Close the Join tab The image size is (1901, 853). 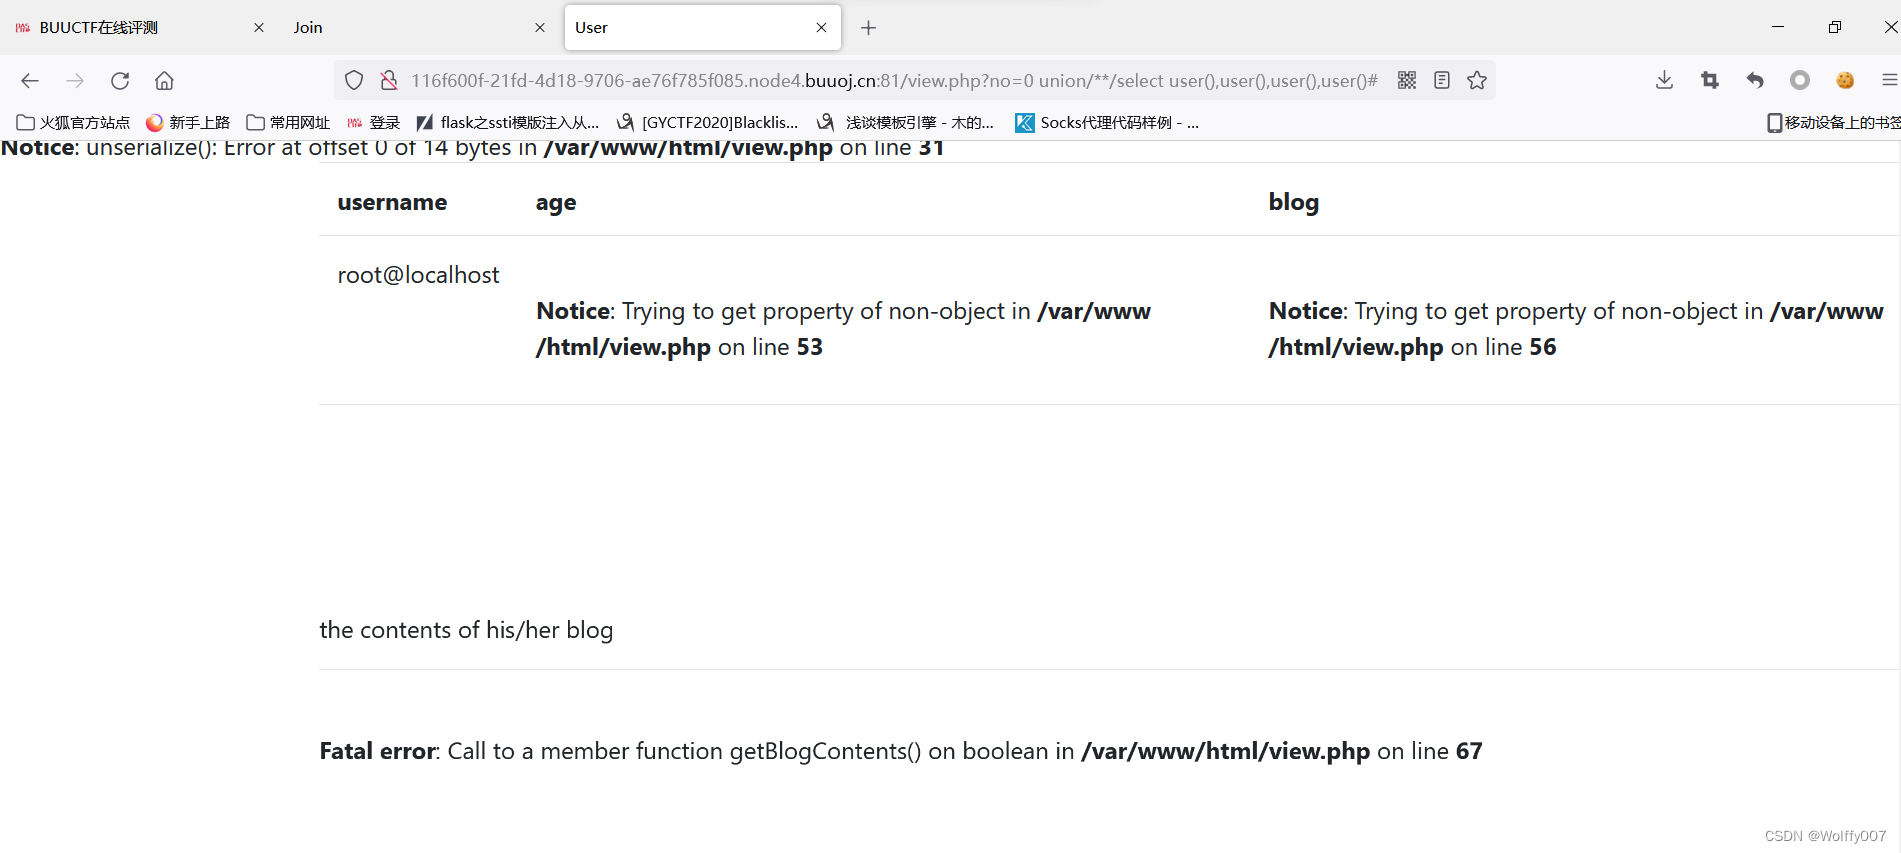[x=540, y=28]
